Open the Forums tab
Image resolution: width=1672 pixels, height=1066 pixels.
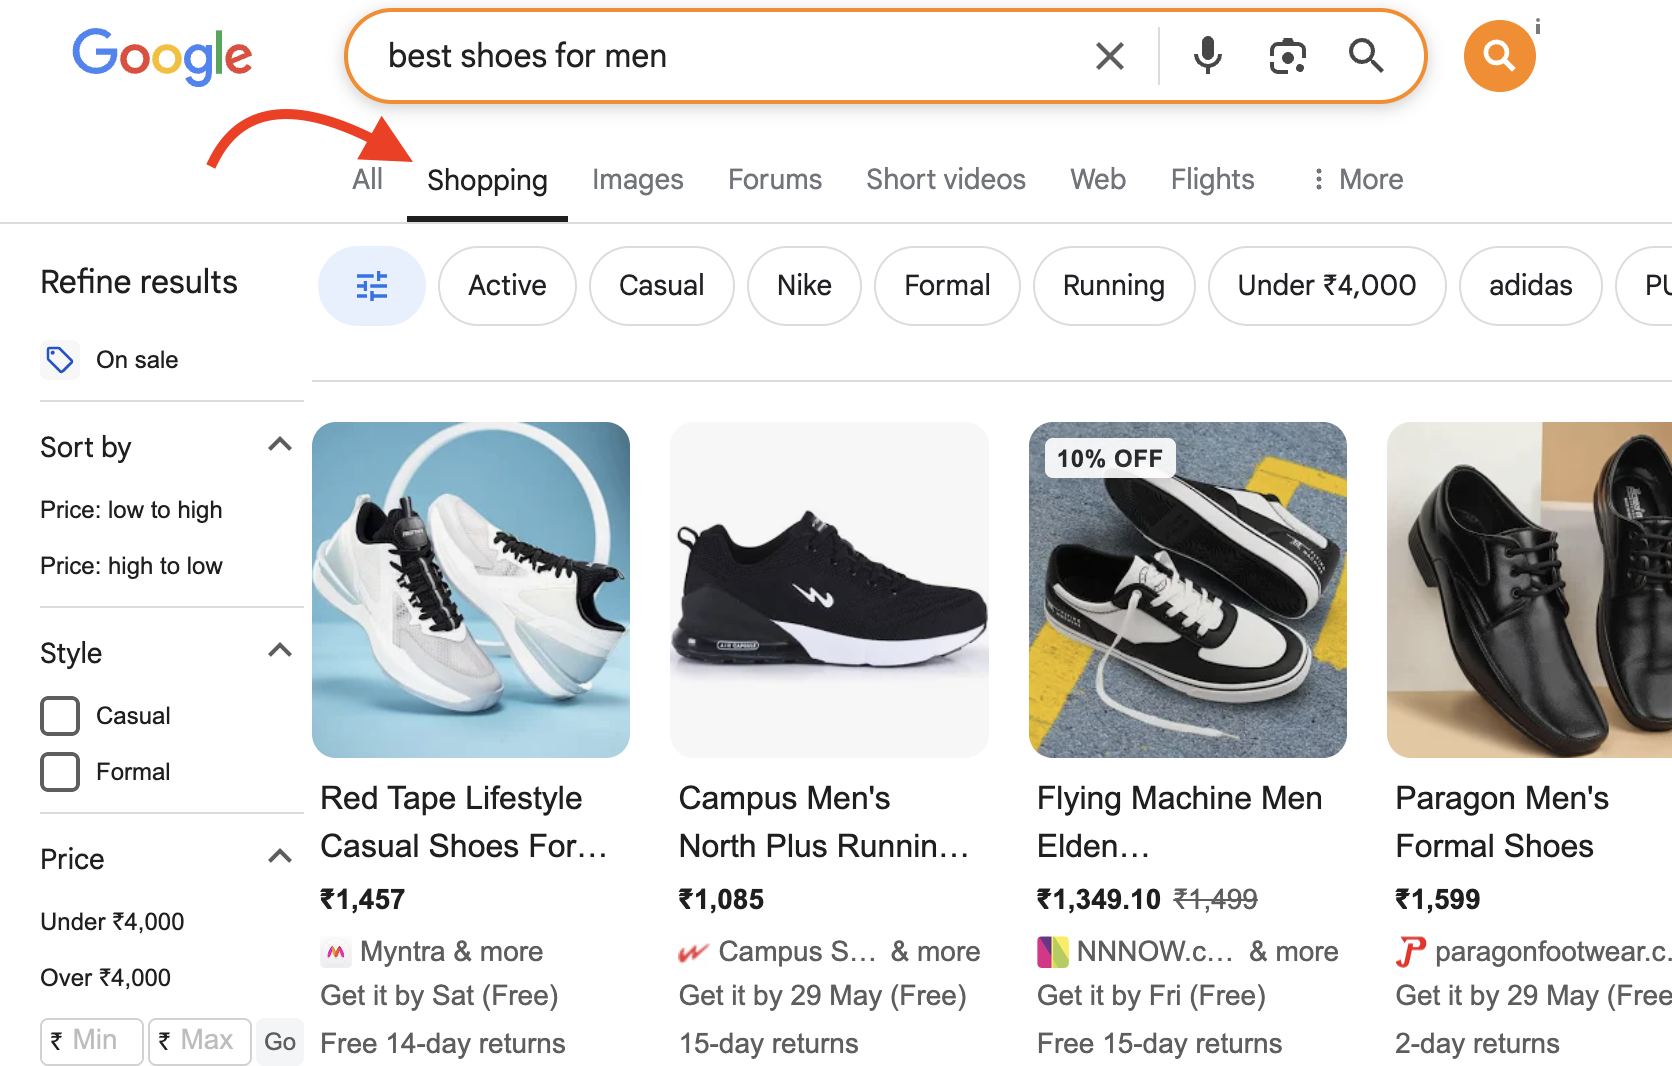coord(775,179)
